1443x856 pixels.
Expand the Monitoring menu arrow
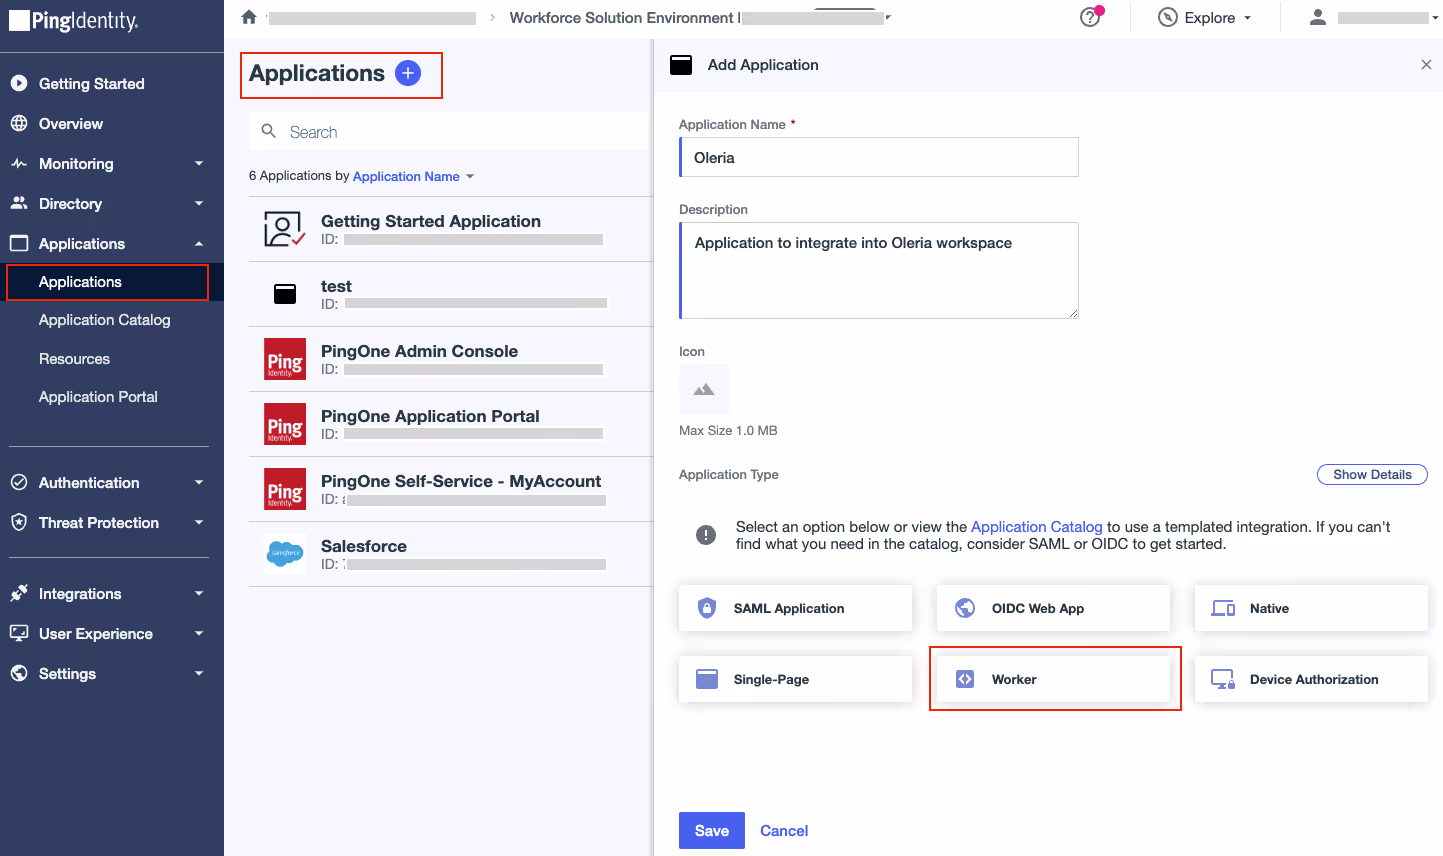[199, 163]
